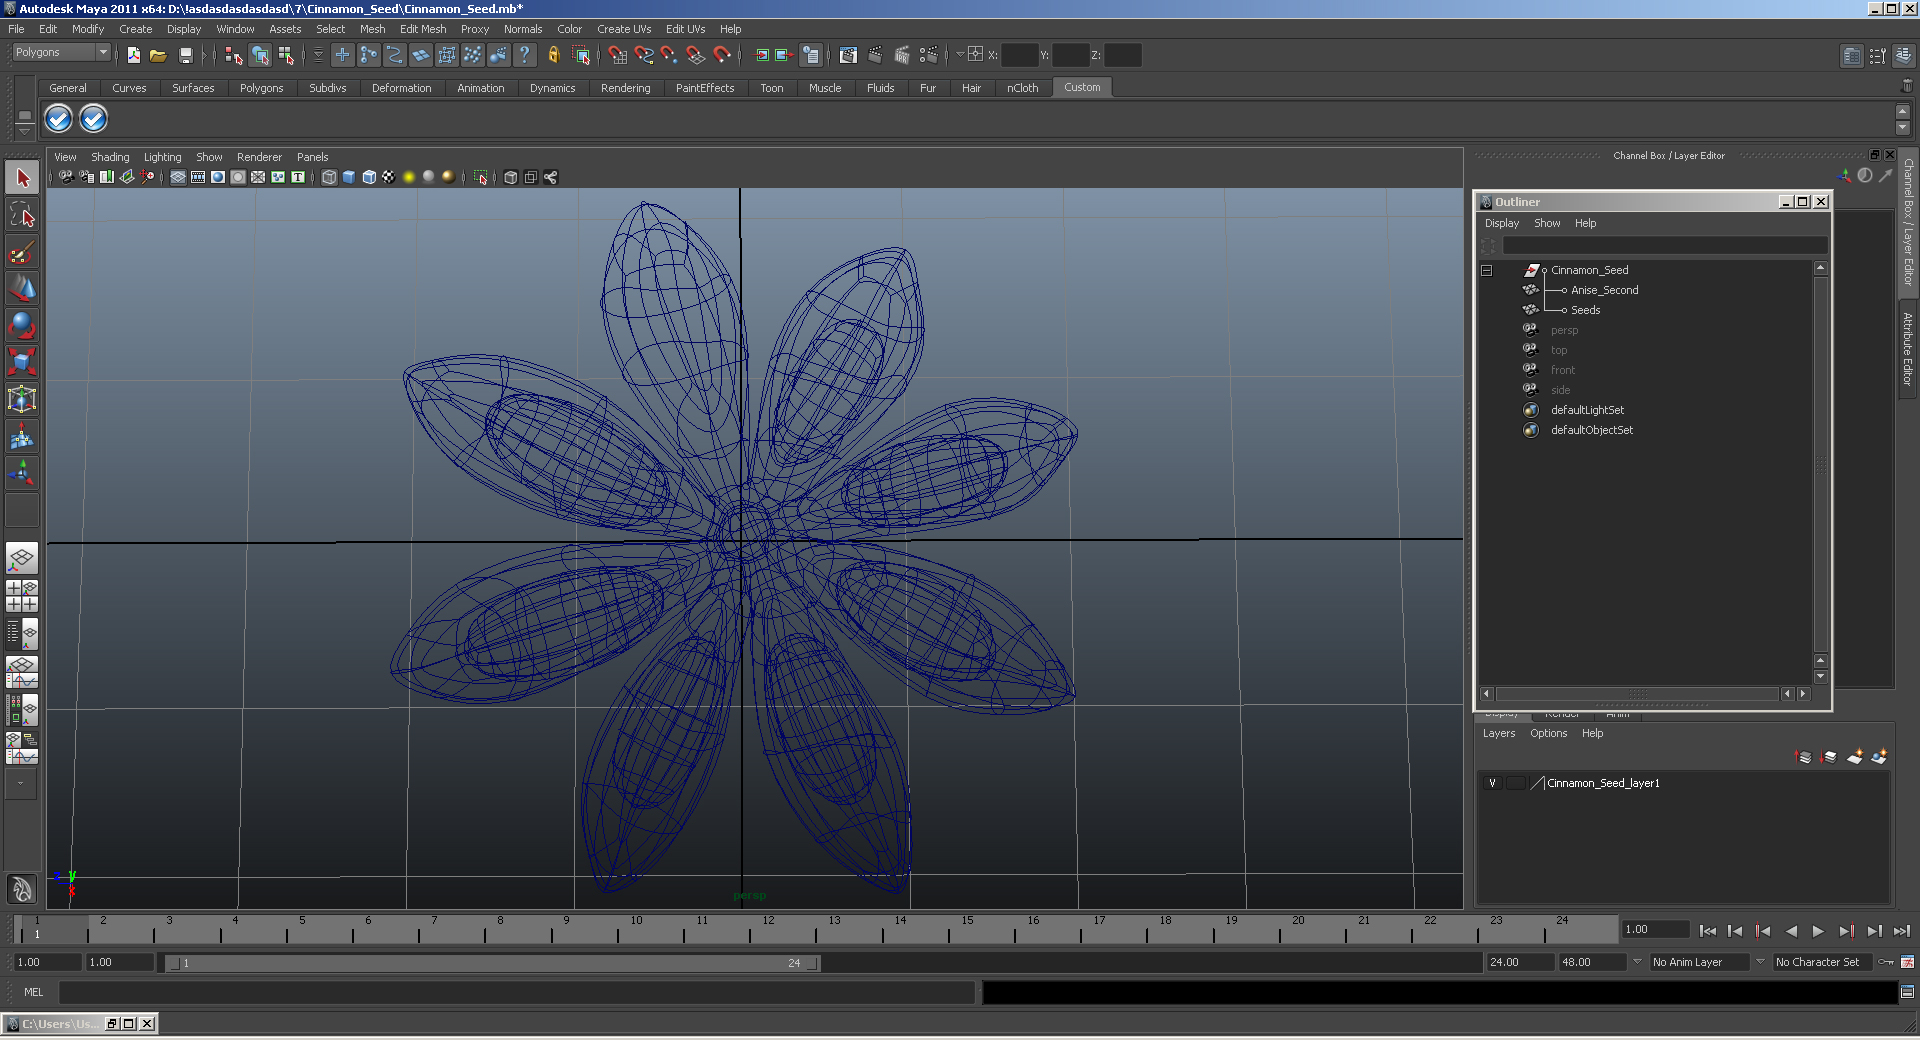Select the Scale tool in toolbox

click(22, 362)
